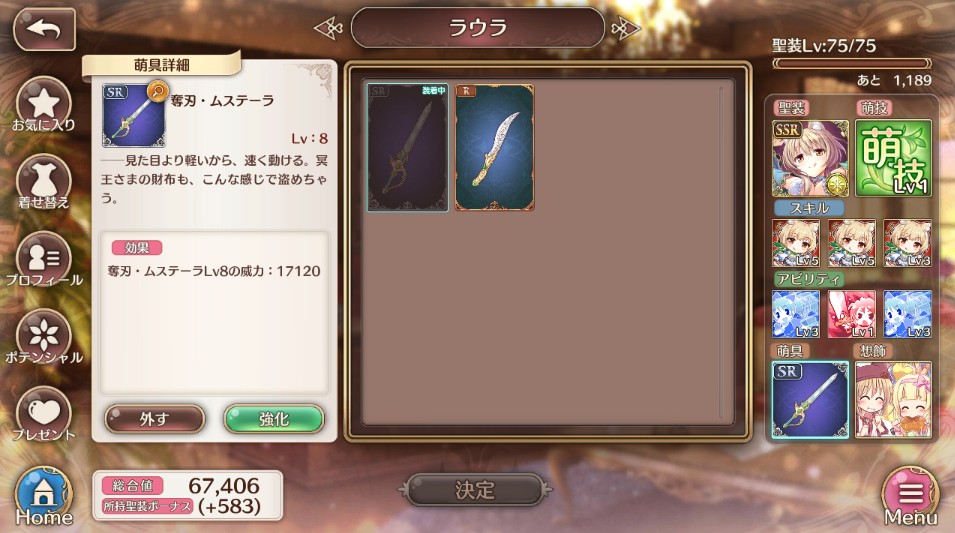Tap the green 萌技 Lv1 tile
955x533 pixels.
pos(893,158)
